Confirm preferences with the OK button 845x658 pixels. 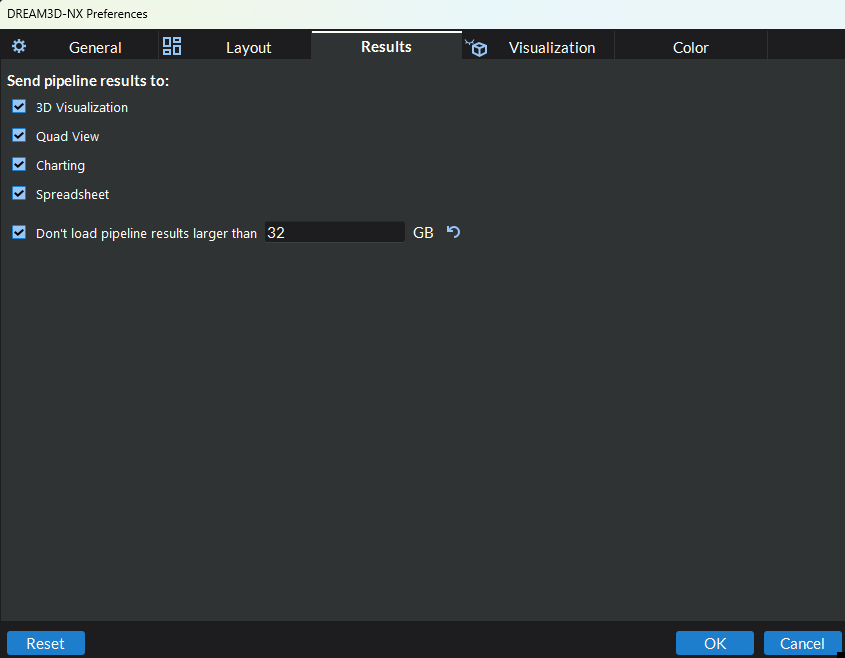tap(715, 643)
